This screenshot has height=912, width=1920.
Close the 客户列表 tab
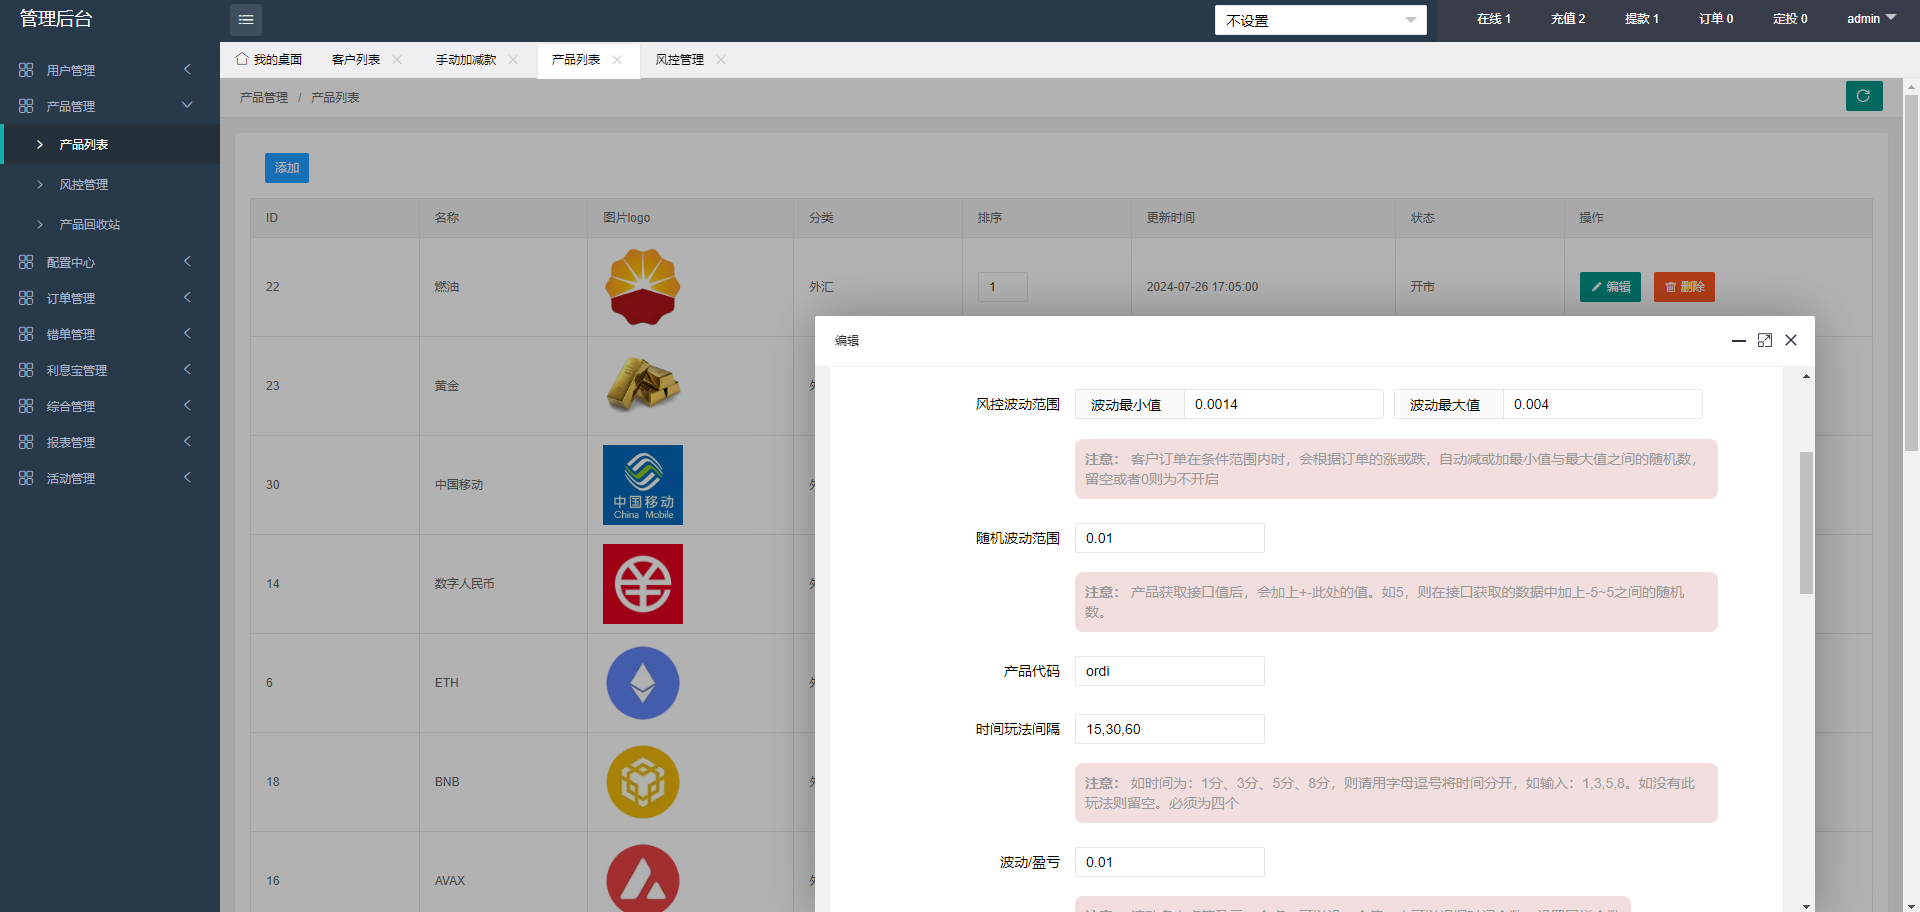(397, 60)
